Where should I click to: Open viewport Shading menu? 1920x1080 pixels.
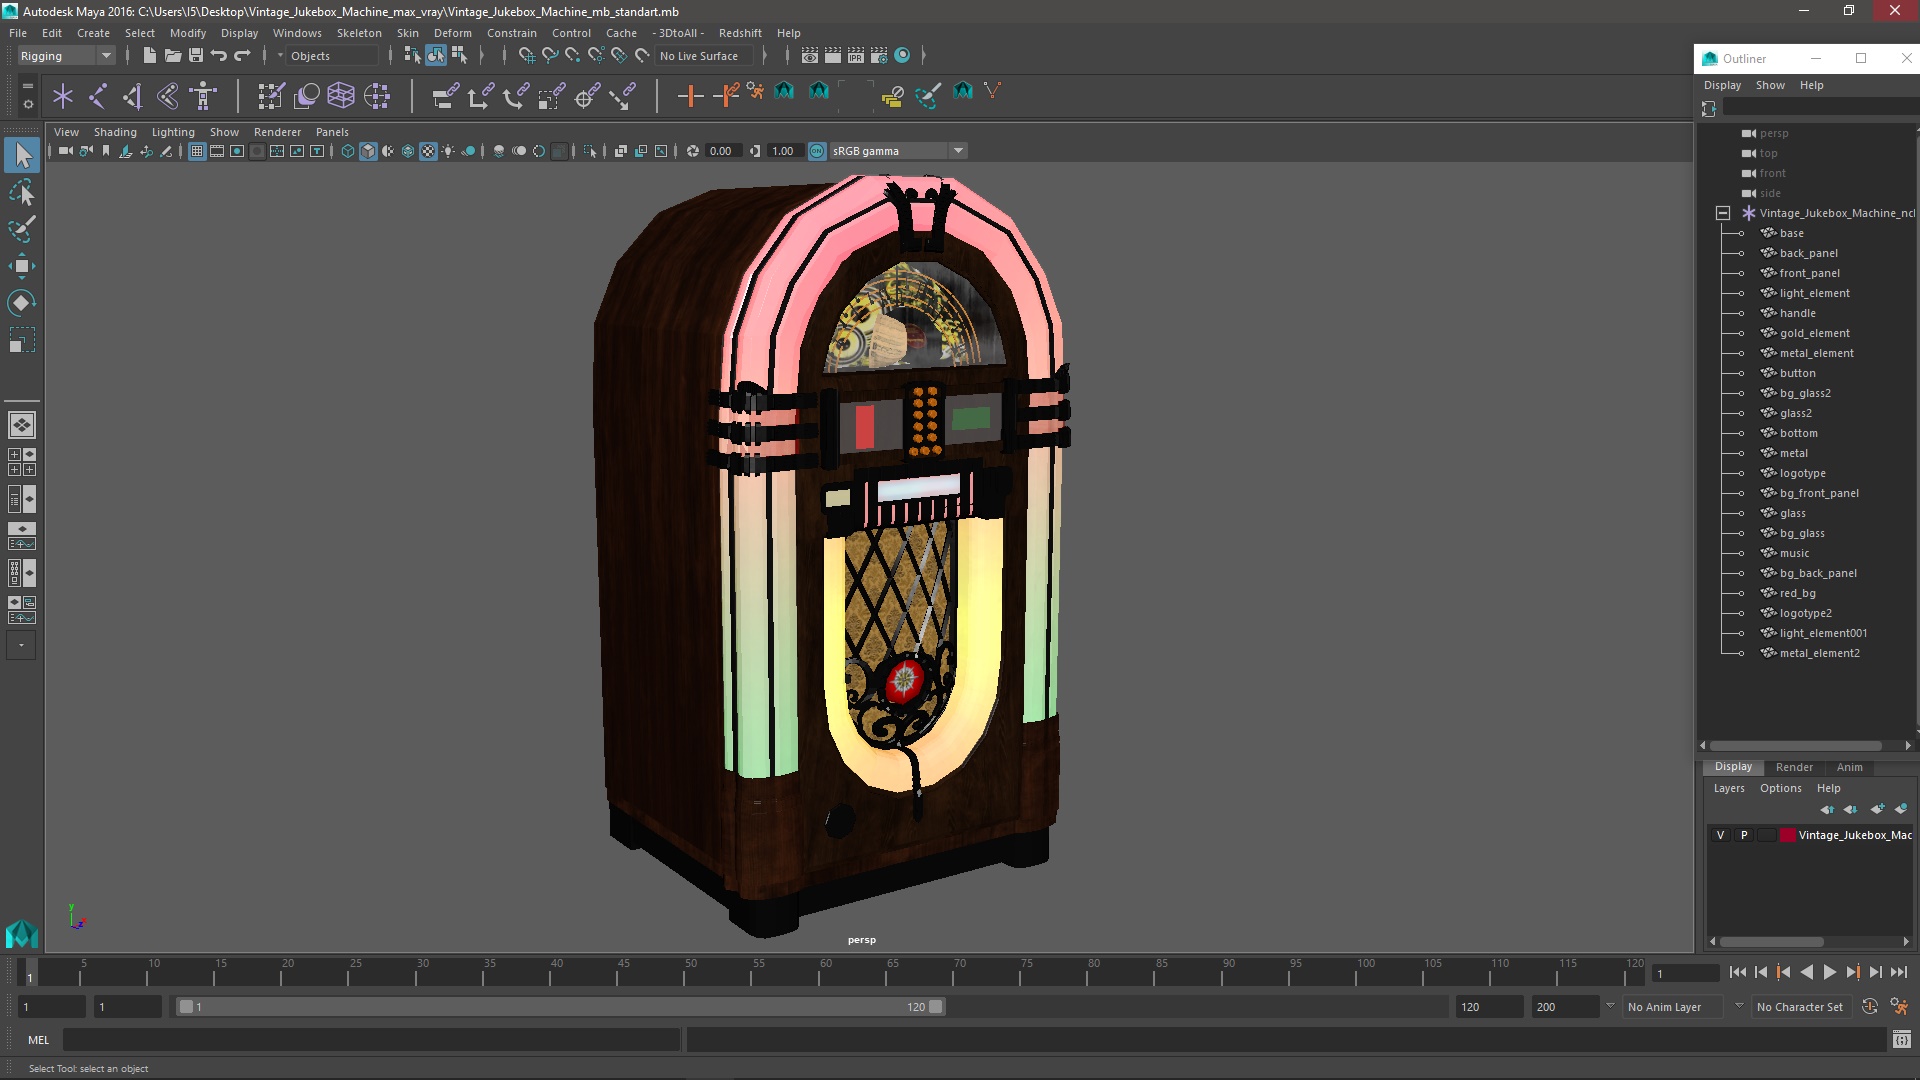click(115, 132)
